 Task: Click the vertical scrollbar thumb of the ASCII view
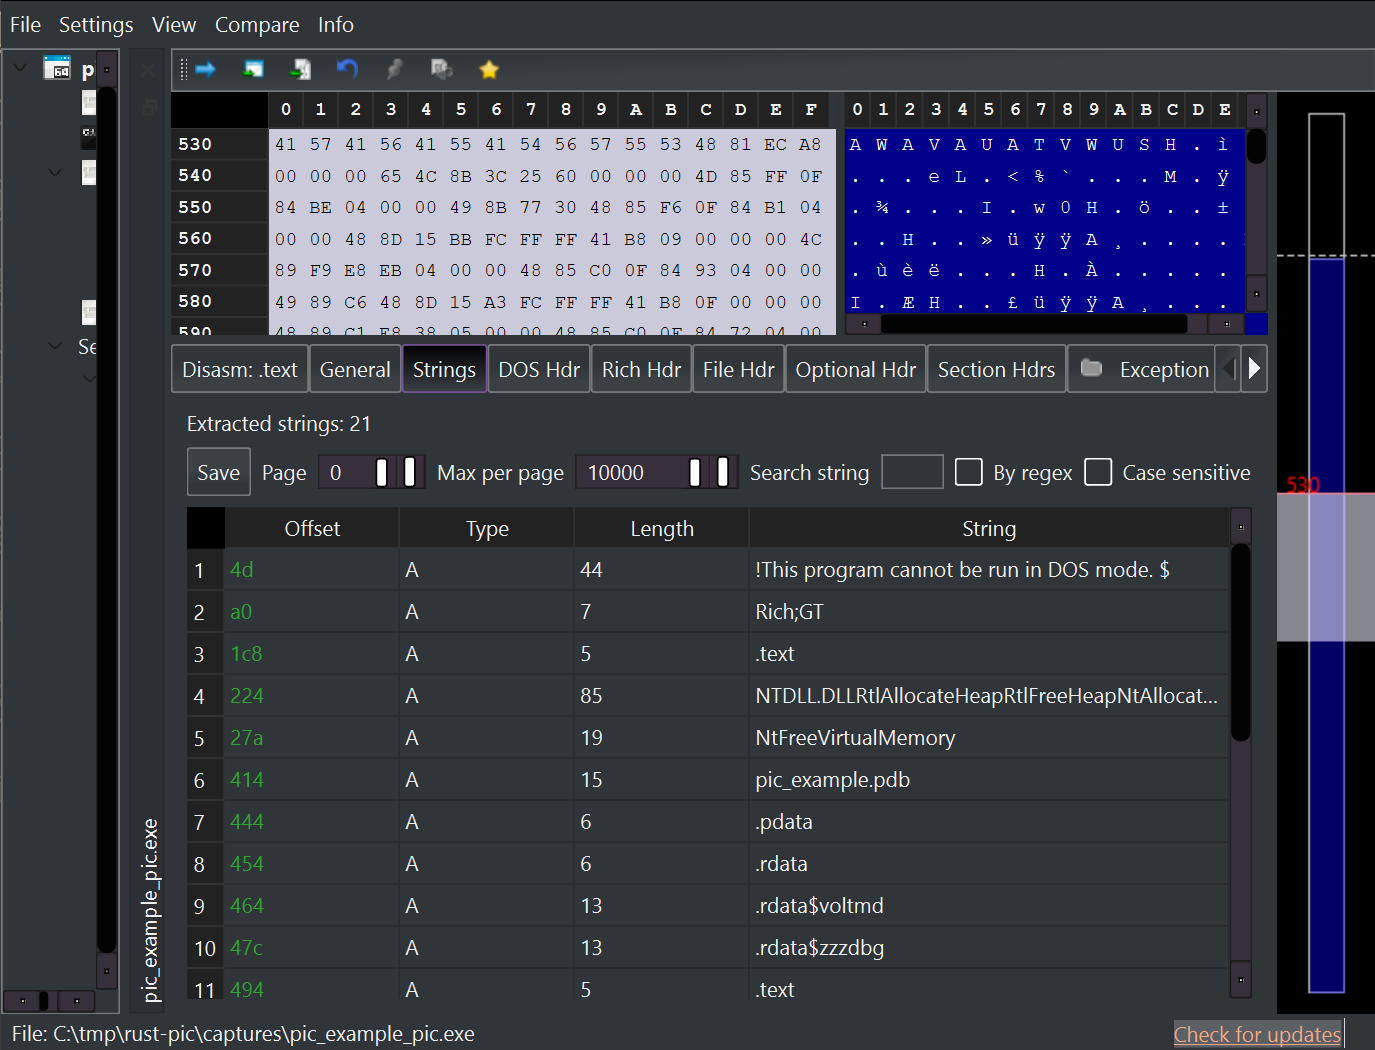[x=1257, y=146]
